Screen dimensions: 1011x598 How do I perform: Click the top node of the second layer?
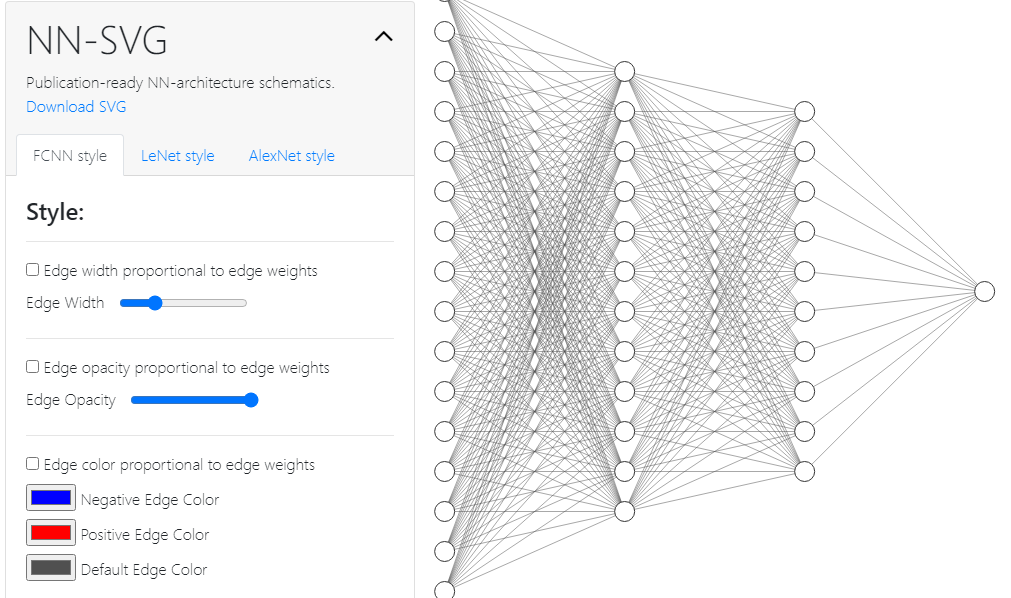coord(625,71)
